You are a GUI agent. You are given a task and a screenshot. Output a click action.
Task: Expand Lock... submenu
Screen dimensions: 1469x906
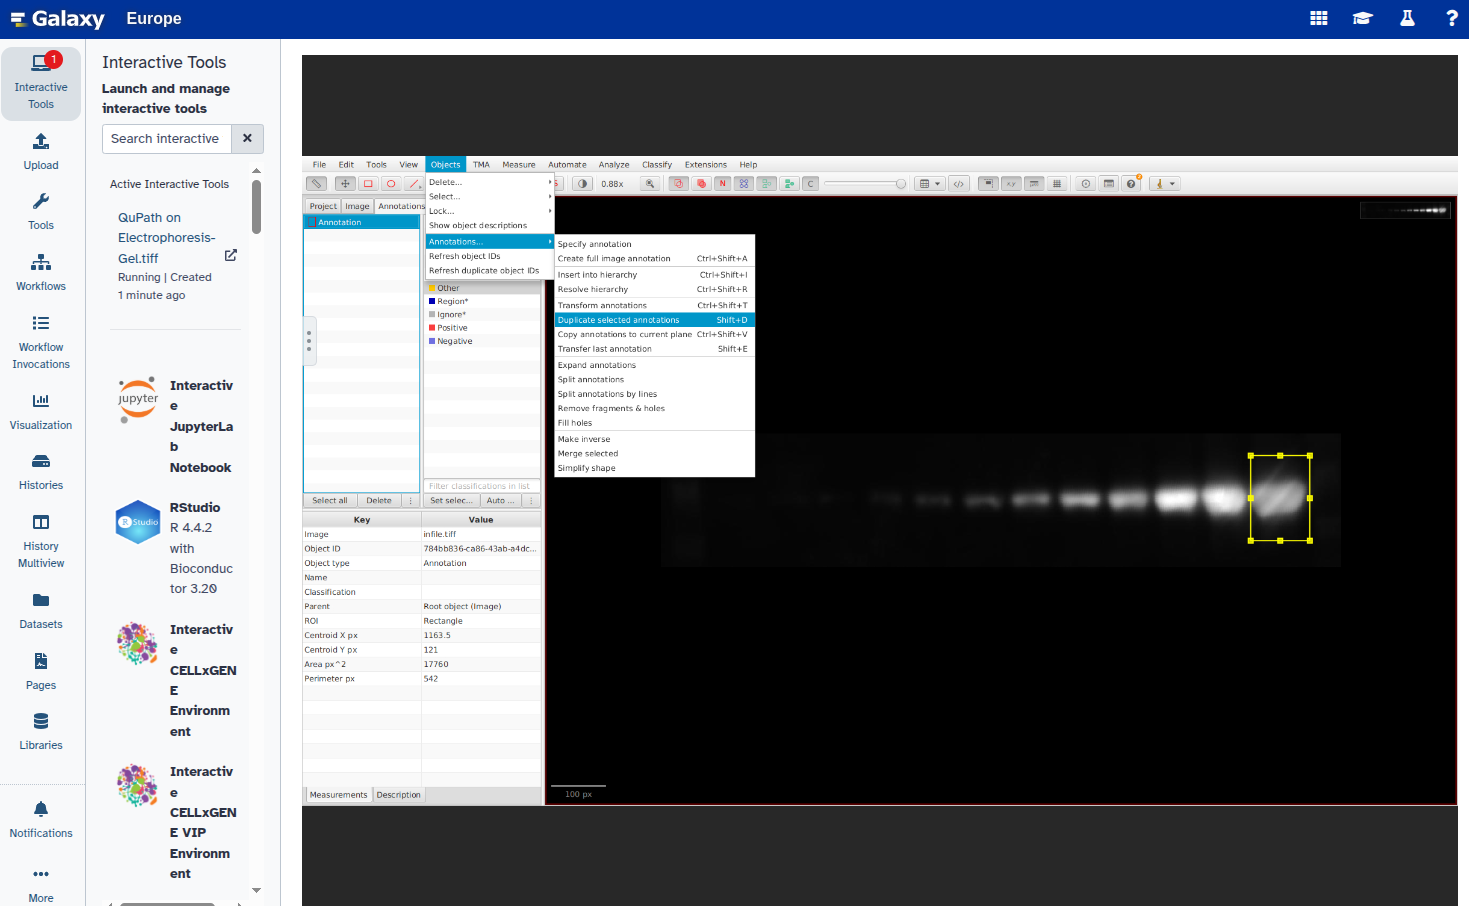coord(490,211)
